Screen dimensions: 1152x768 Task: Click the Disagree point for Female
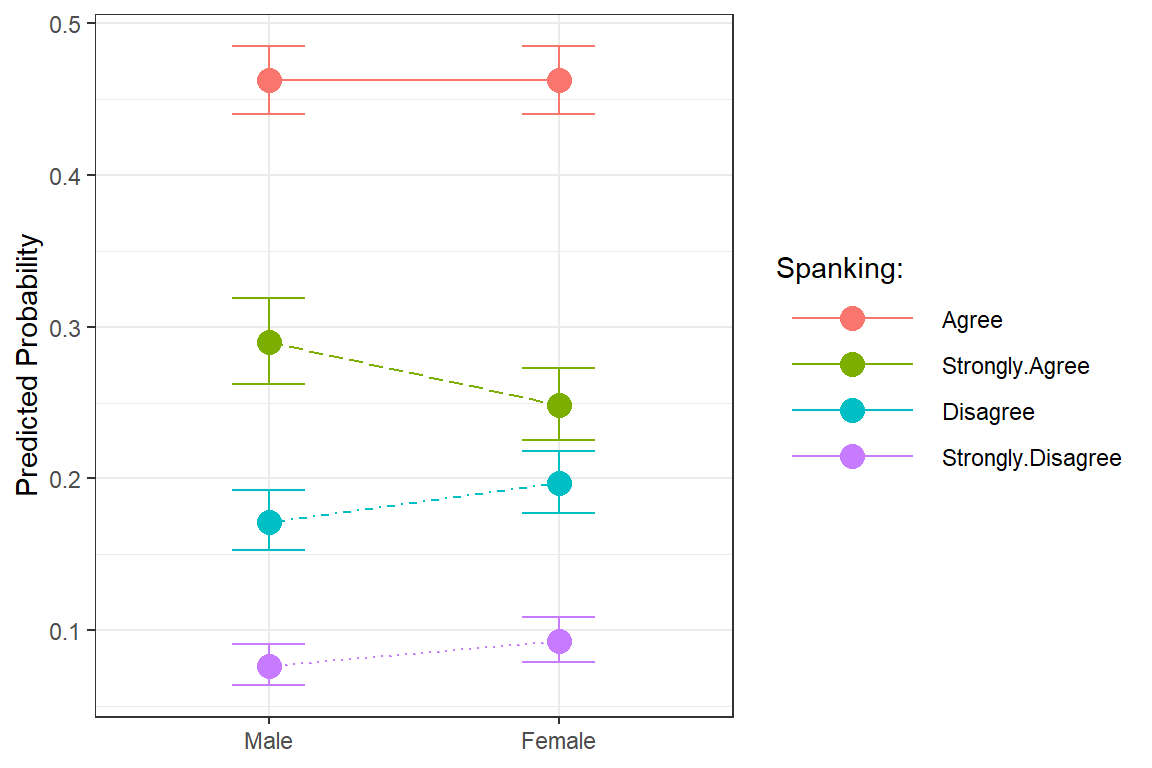pyautogui.click(x=559, y=483)
